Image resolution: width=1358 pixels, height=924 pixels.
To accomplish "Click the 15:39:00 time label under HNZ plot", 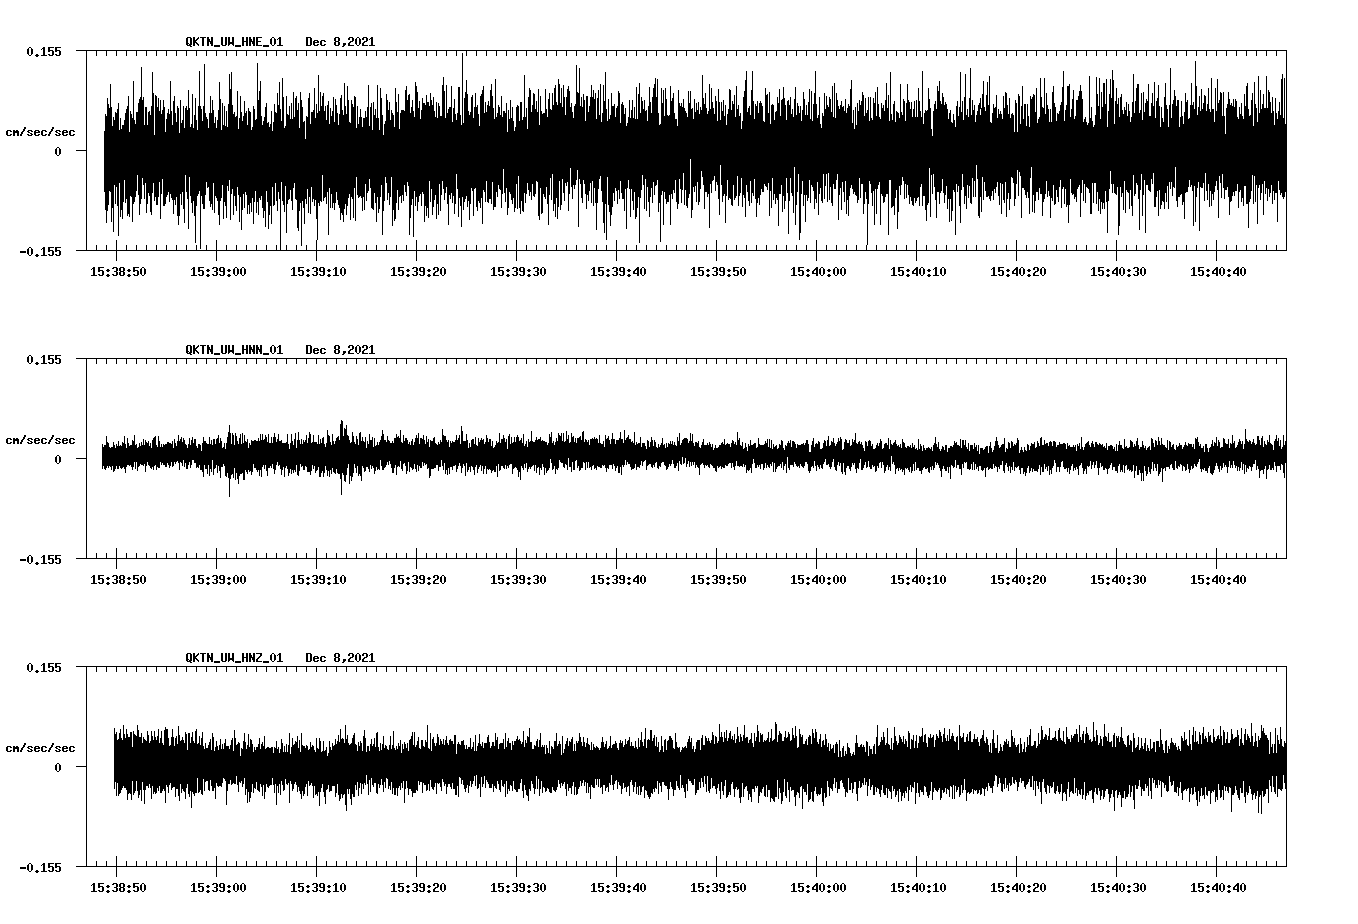I will click(218, 888).
